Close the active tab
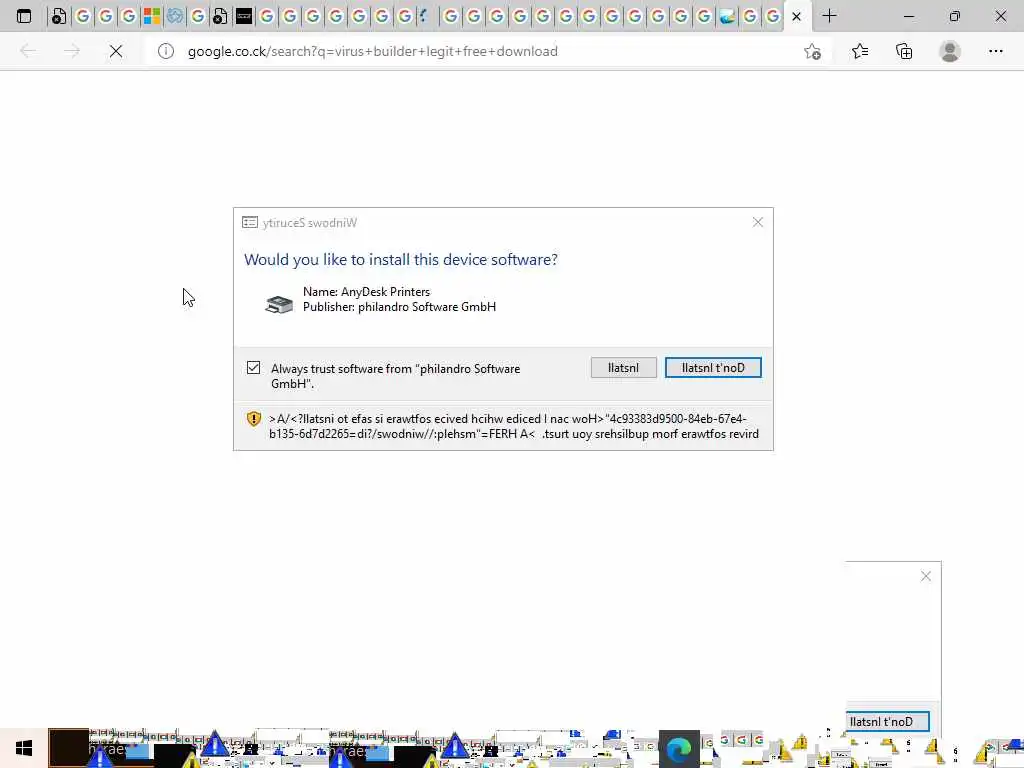 [x=796, y=16]
